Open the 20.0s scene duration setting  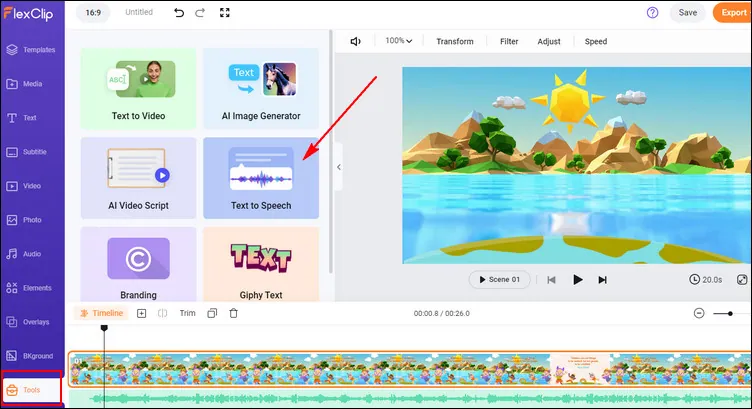[x=705, y=280]
